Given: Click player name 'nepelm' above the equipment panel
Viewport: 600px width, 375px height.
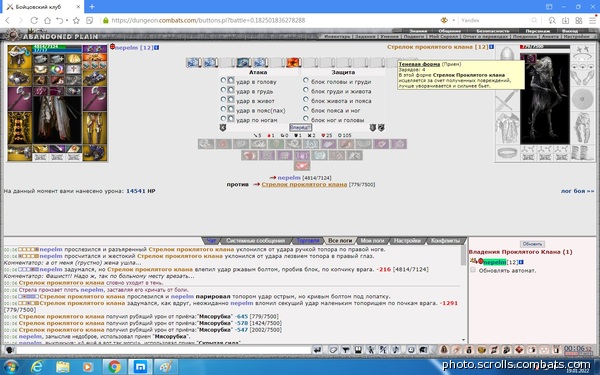Looking at the screenshot, I should (127, 47).
